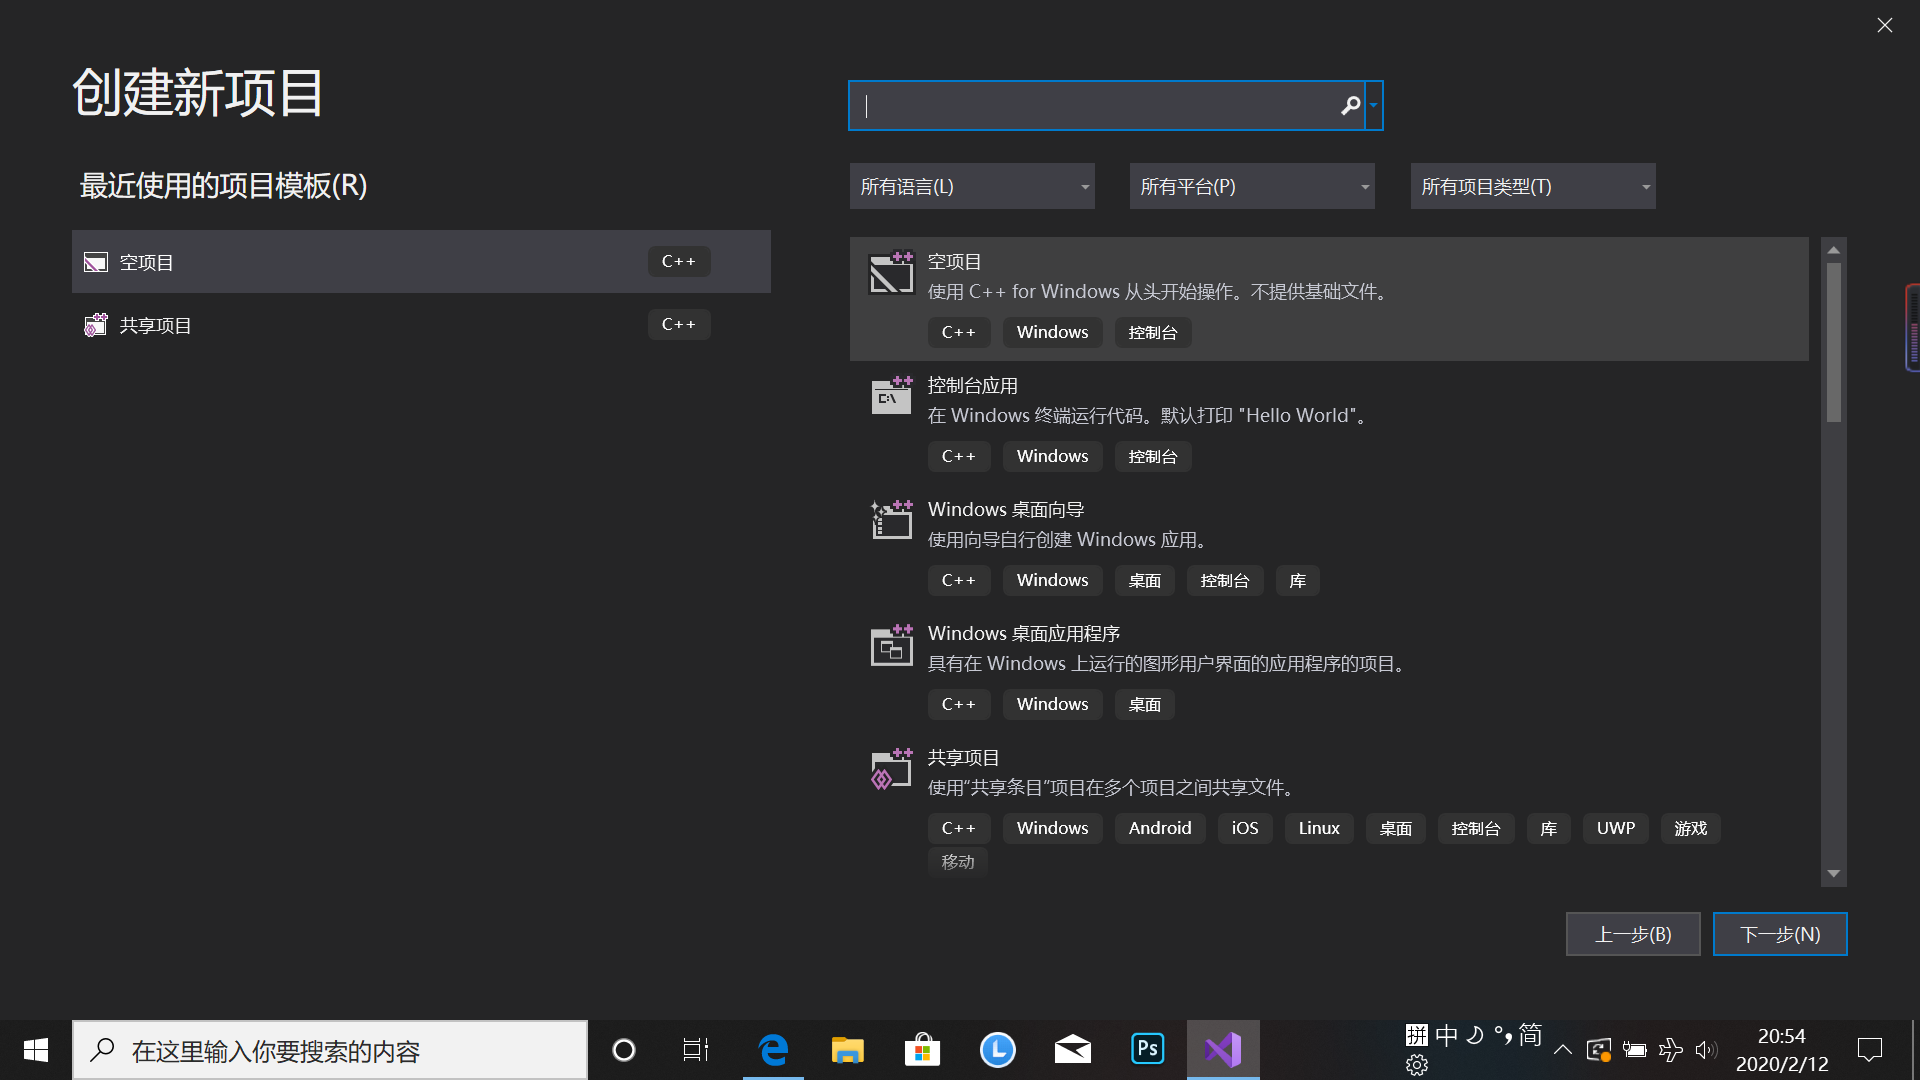Click the 下一步(N) button
This screenshot has height=1080, width=1920.
(x=1780, y=934)
